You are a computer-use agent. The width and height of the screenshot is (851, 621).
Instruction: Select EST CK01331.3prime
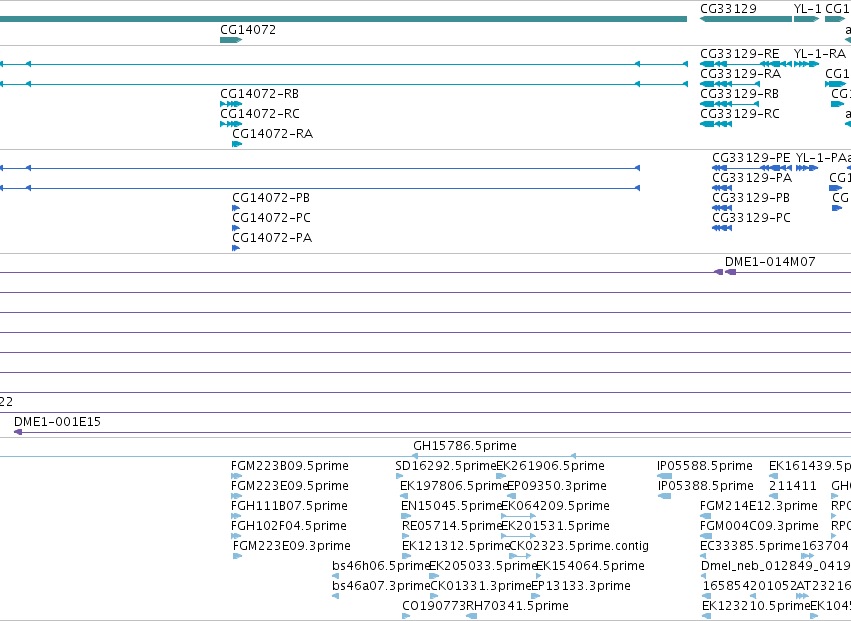pyautogui.click(x=480, y=586)
